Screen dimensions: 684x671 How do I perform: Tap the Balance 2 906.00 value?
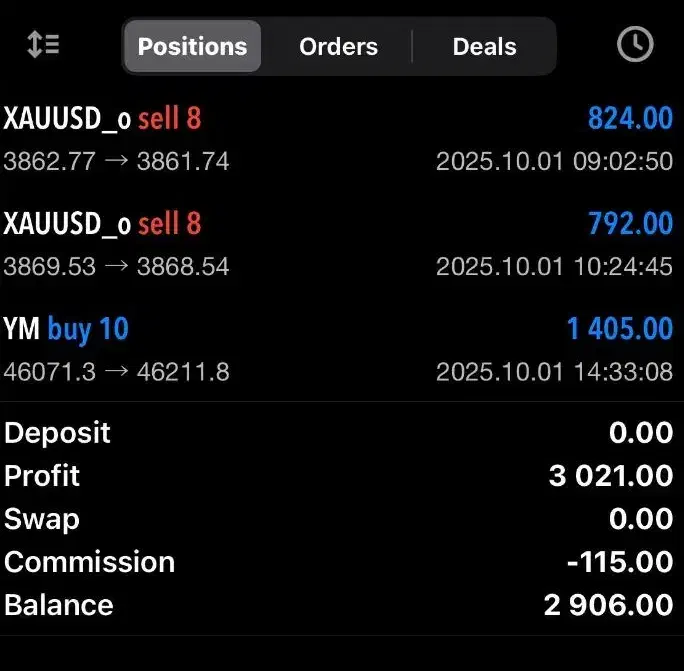608,605
